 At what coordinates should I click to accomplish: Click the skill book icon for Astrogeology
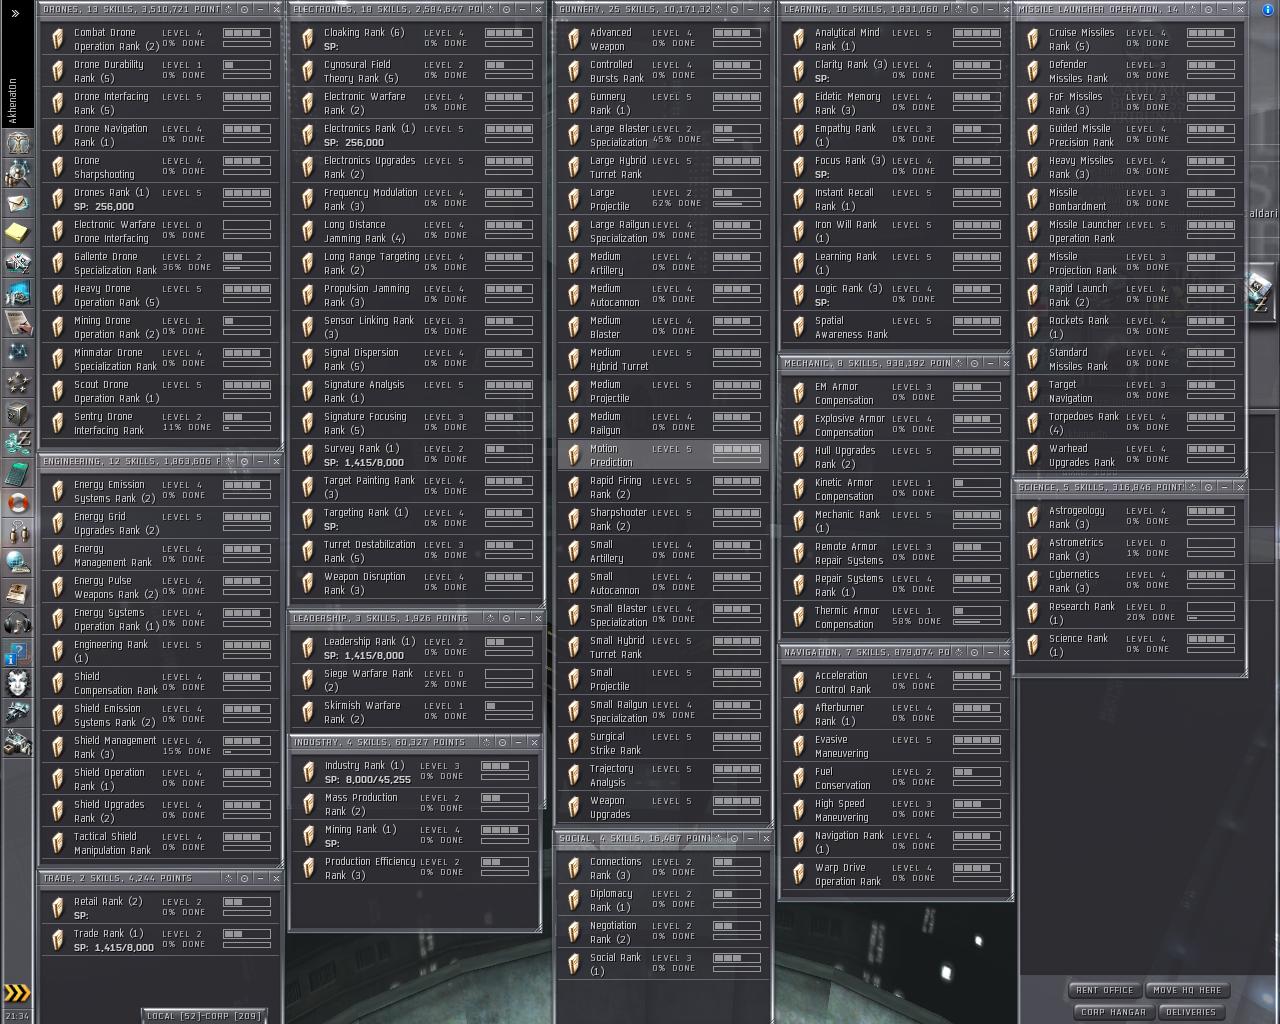click(x=1033, y=517)
